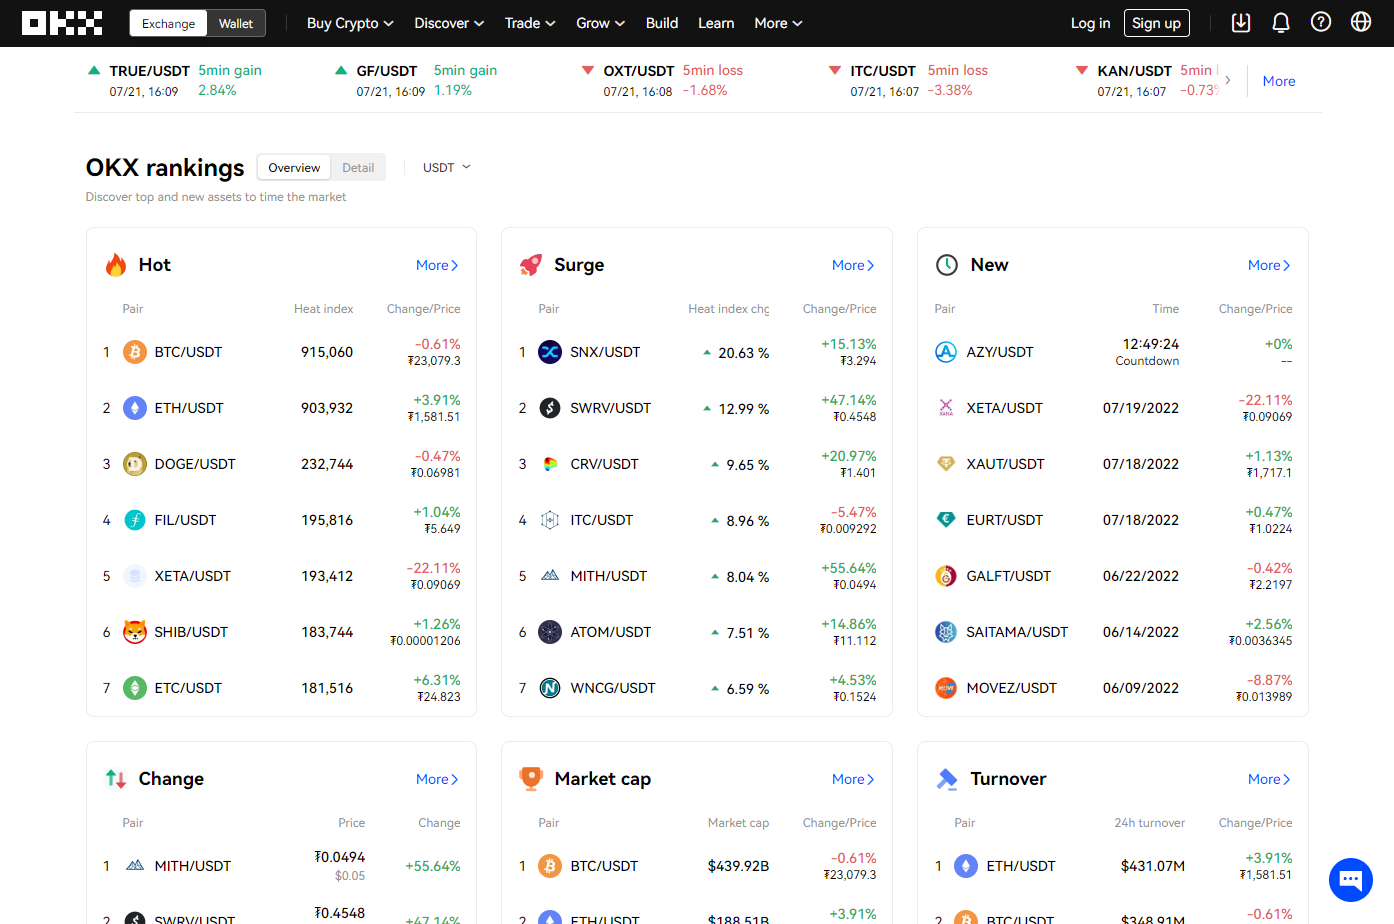The image size is (1394, 924).
Task: Click the OKX logo
Action: coord(62,23)
